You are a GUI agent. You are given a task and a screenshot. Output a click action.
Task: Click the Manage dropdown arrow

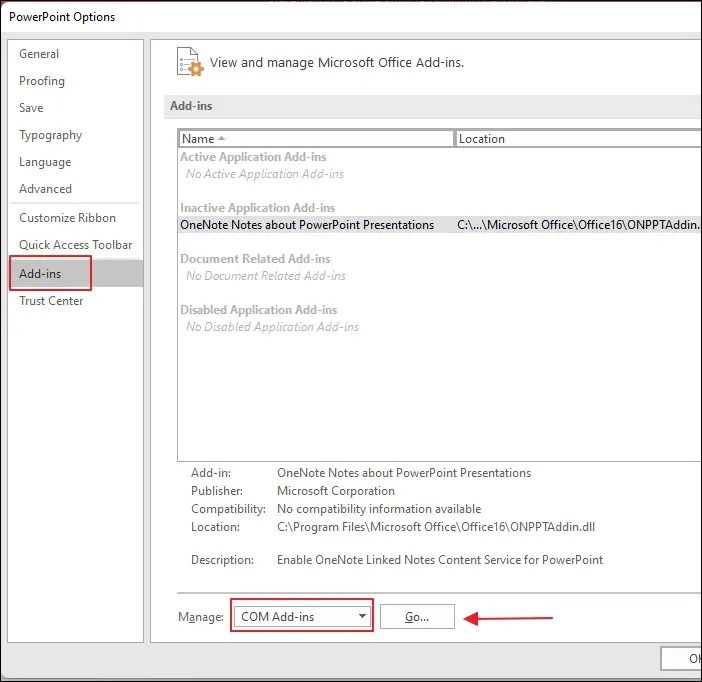(362, 616)
